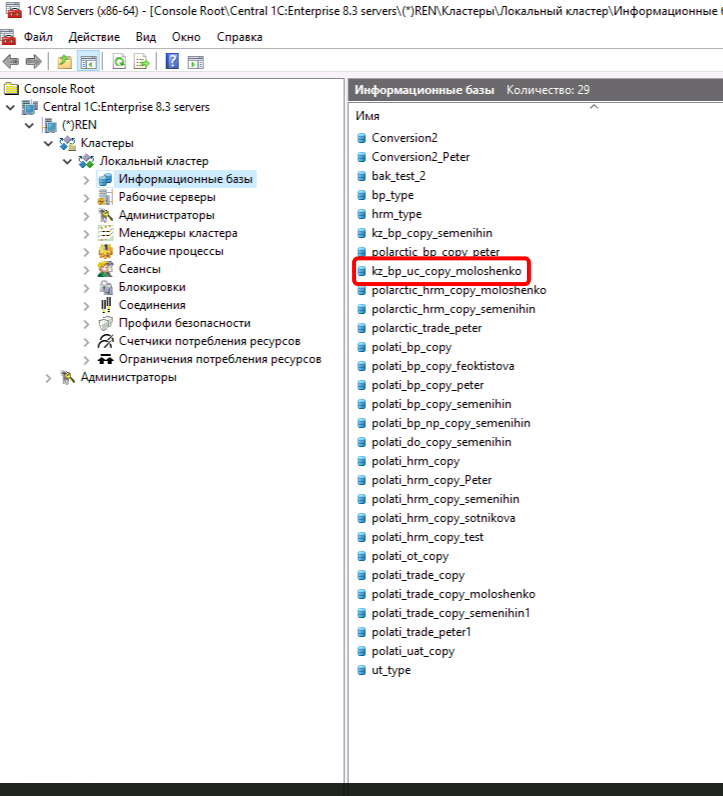Open the Действие menu
This screenshot has width=723, height=796.
click(94, 37)
